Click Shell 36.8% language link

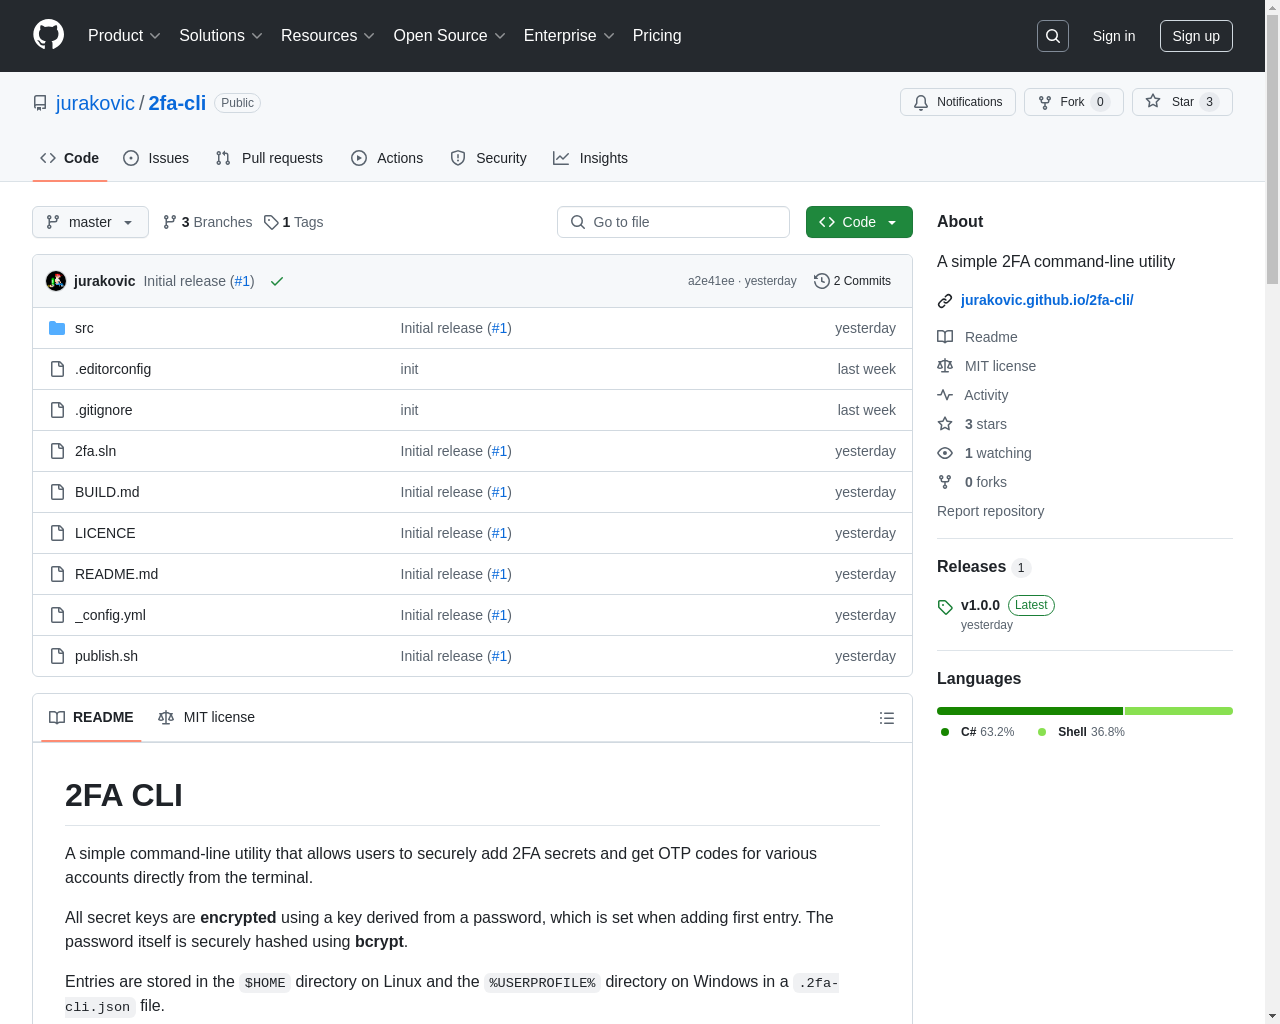click(x=1081, y=732)
